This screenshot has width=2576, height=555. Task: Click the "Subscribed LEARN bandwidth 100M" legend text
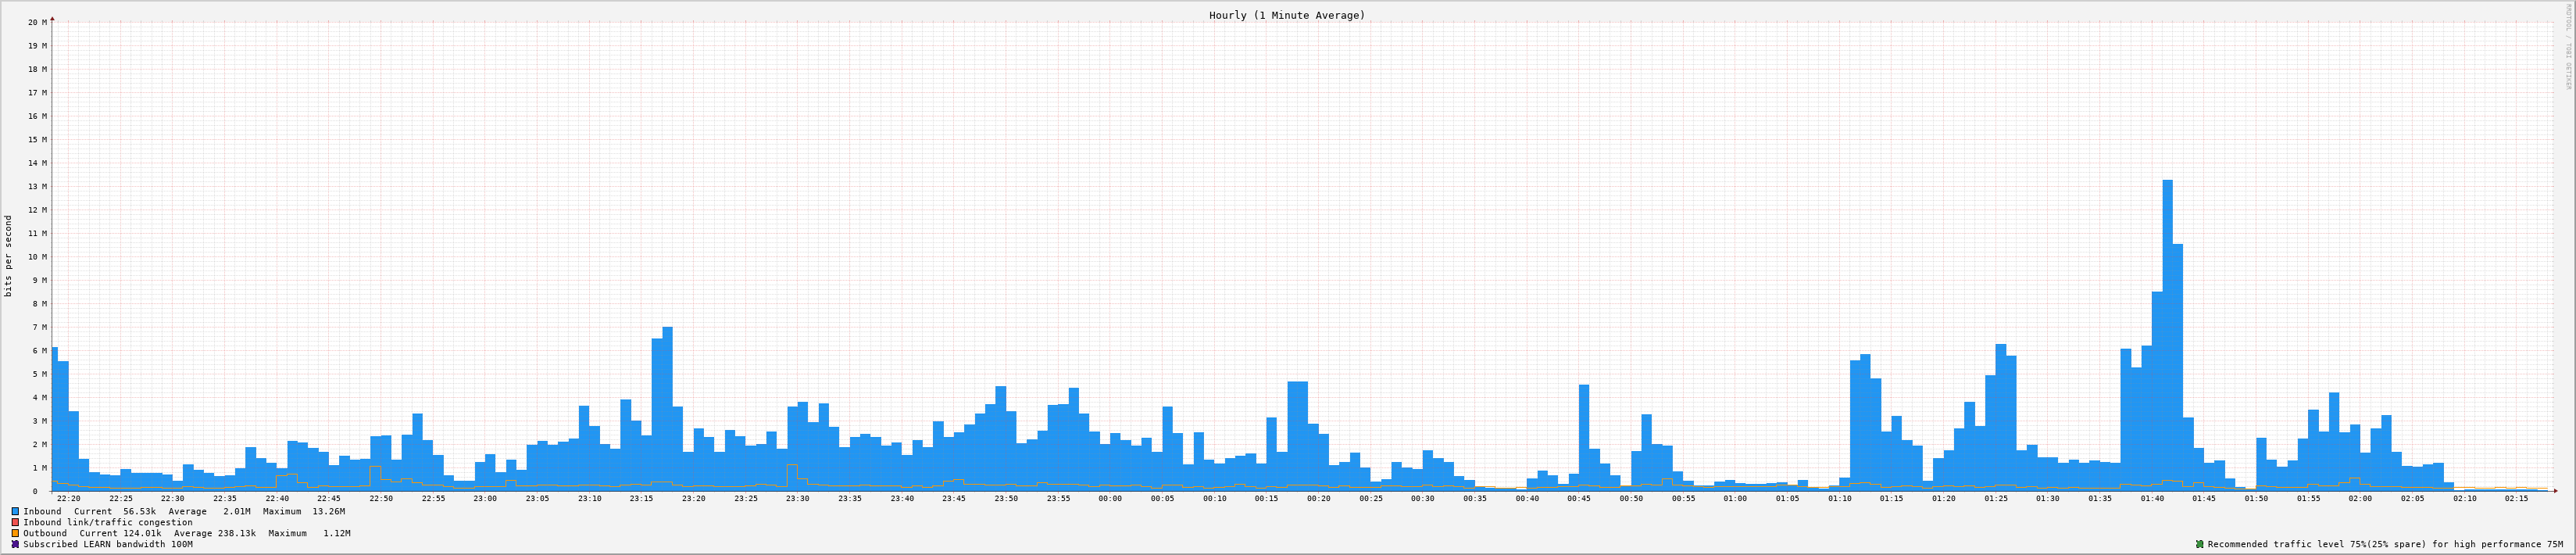(108, 544)
